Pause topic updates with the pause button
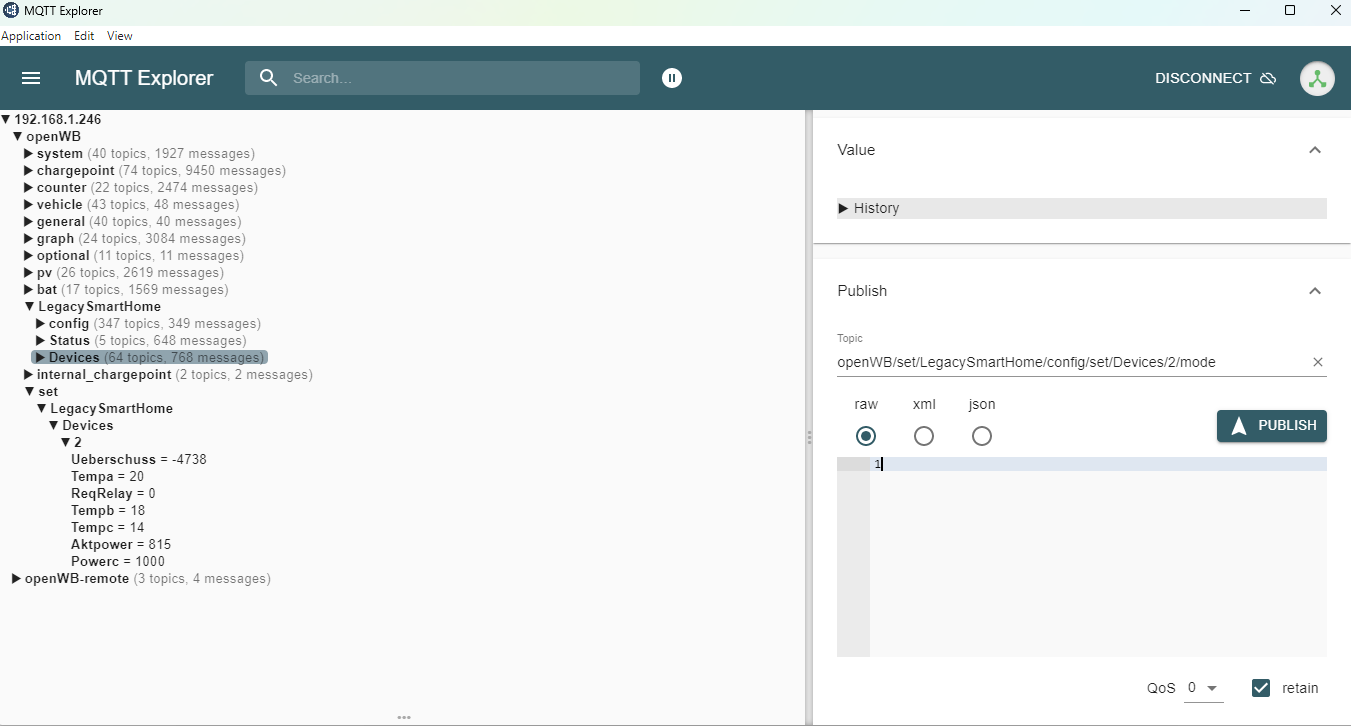 (x=672, y=78)
